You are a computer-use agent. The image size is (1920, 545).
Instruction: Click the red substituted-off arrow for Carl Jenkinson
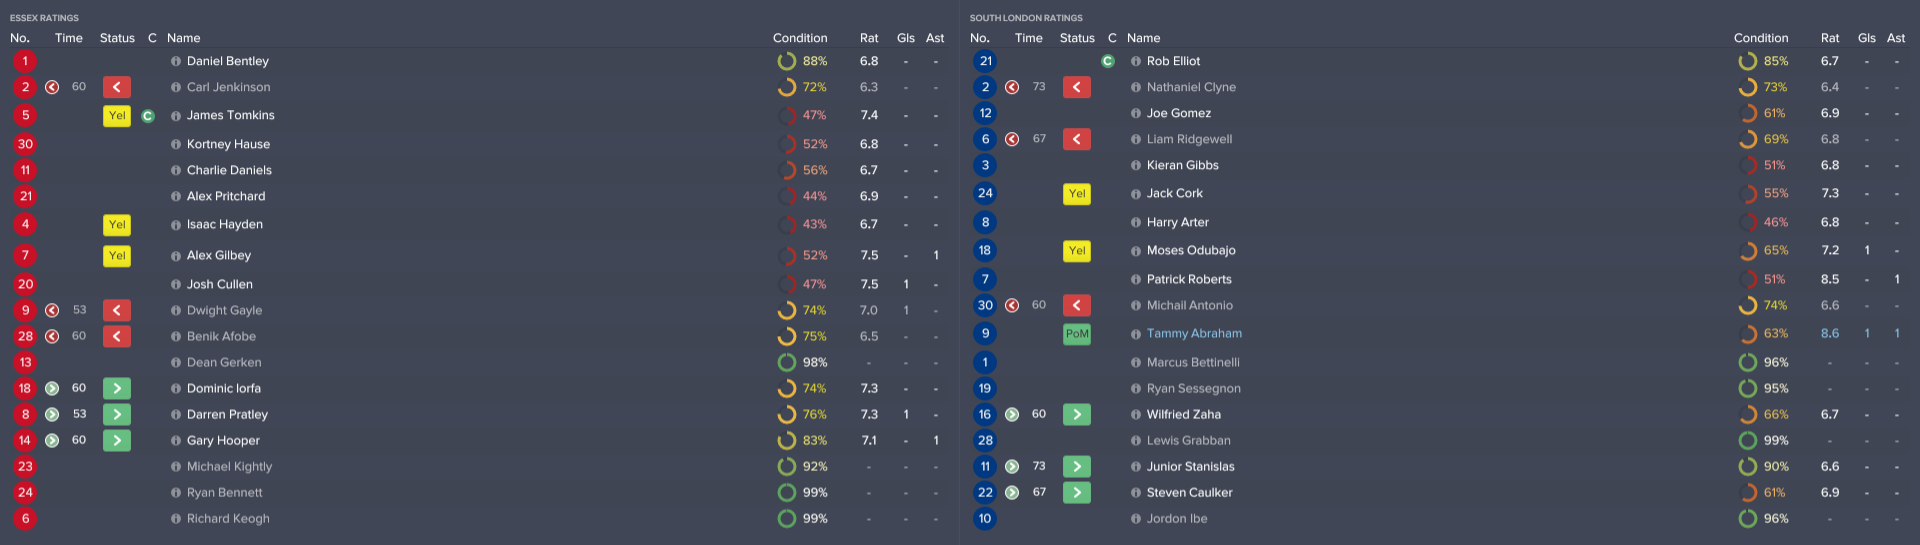(x=116, y=87)
